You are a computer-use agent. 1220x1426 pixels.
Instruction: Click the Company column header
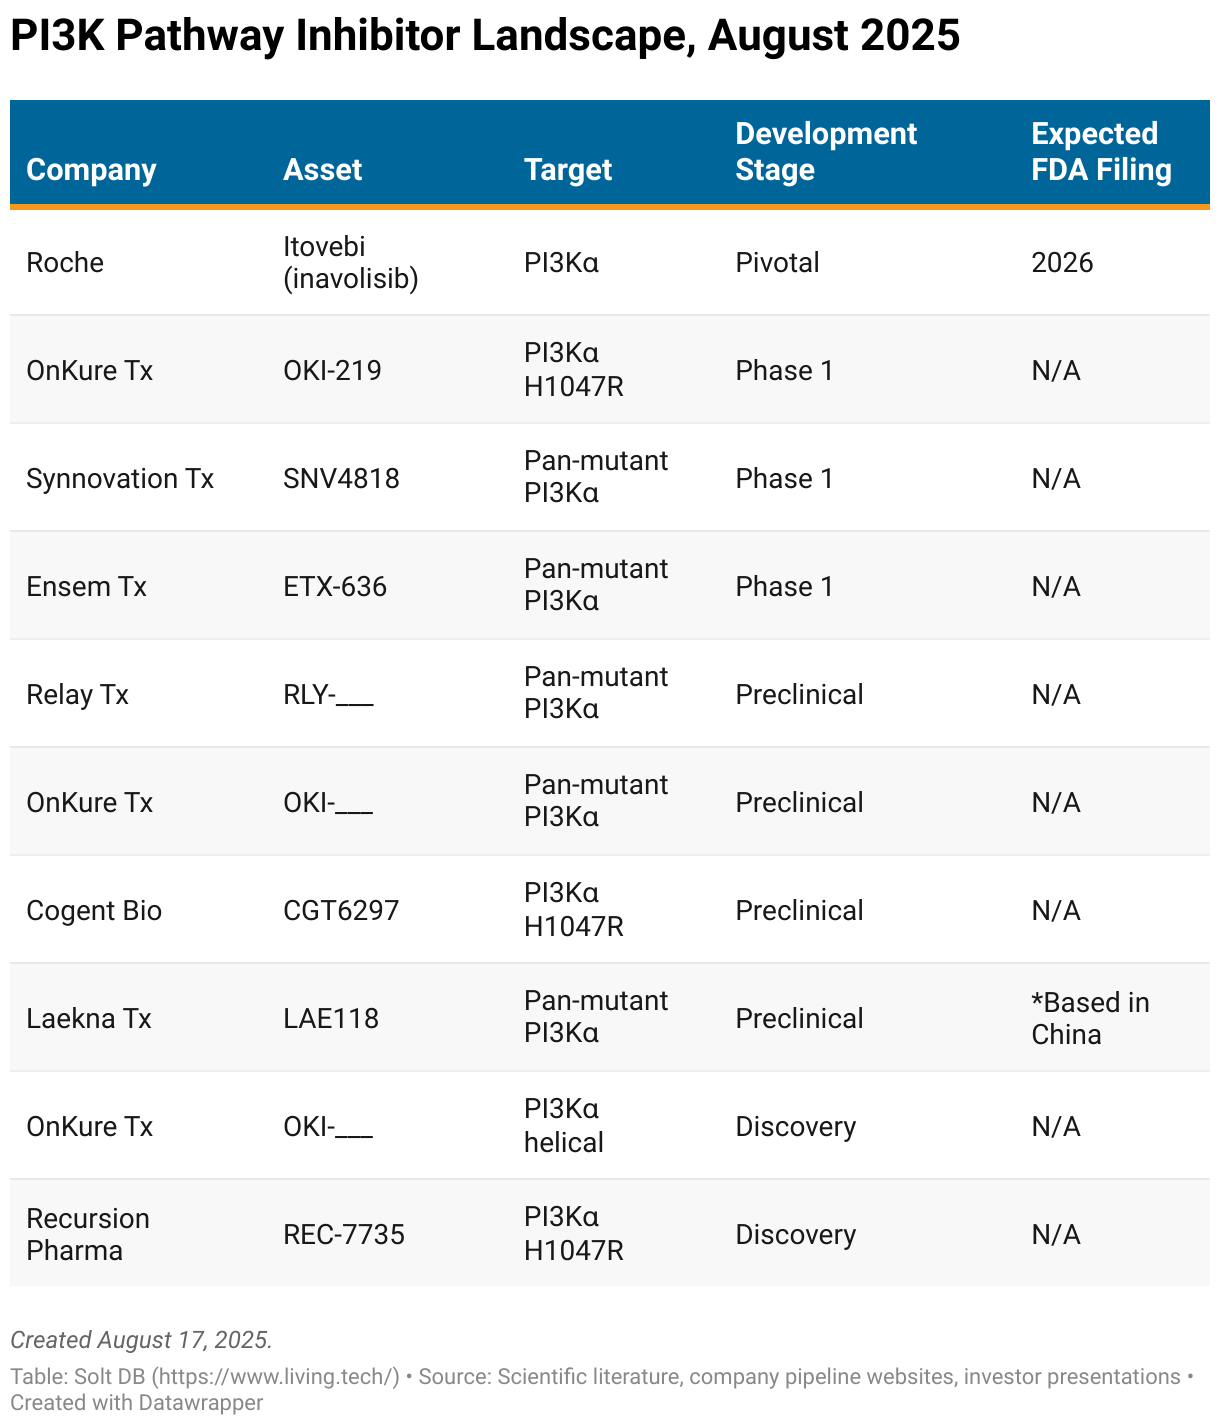click(91, 170)
